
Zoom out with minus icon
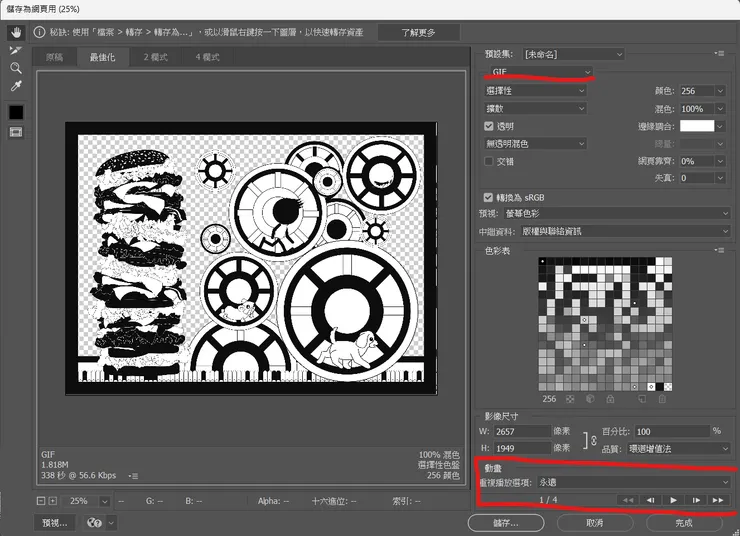pyautogui.click(x=41, y=501)
